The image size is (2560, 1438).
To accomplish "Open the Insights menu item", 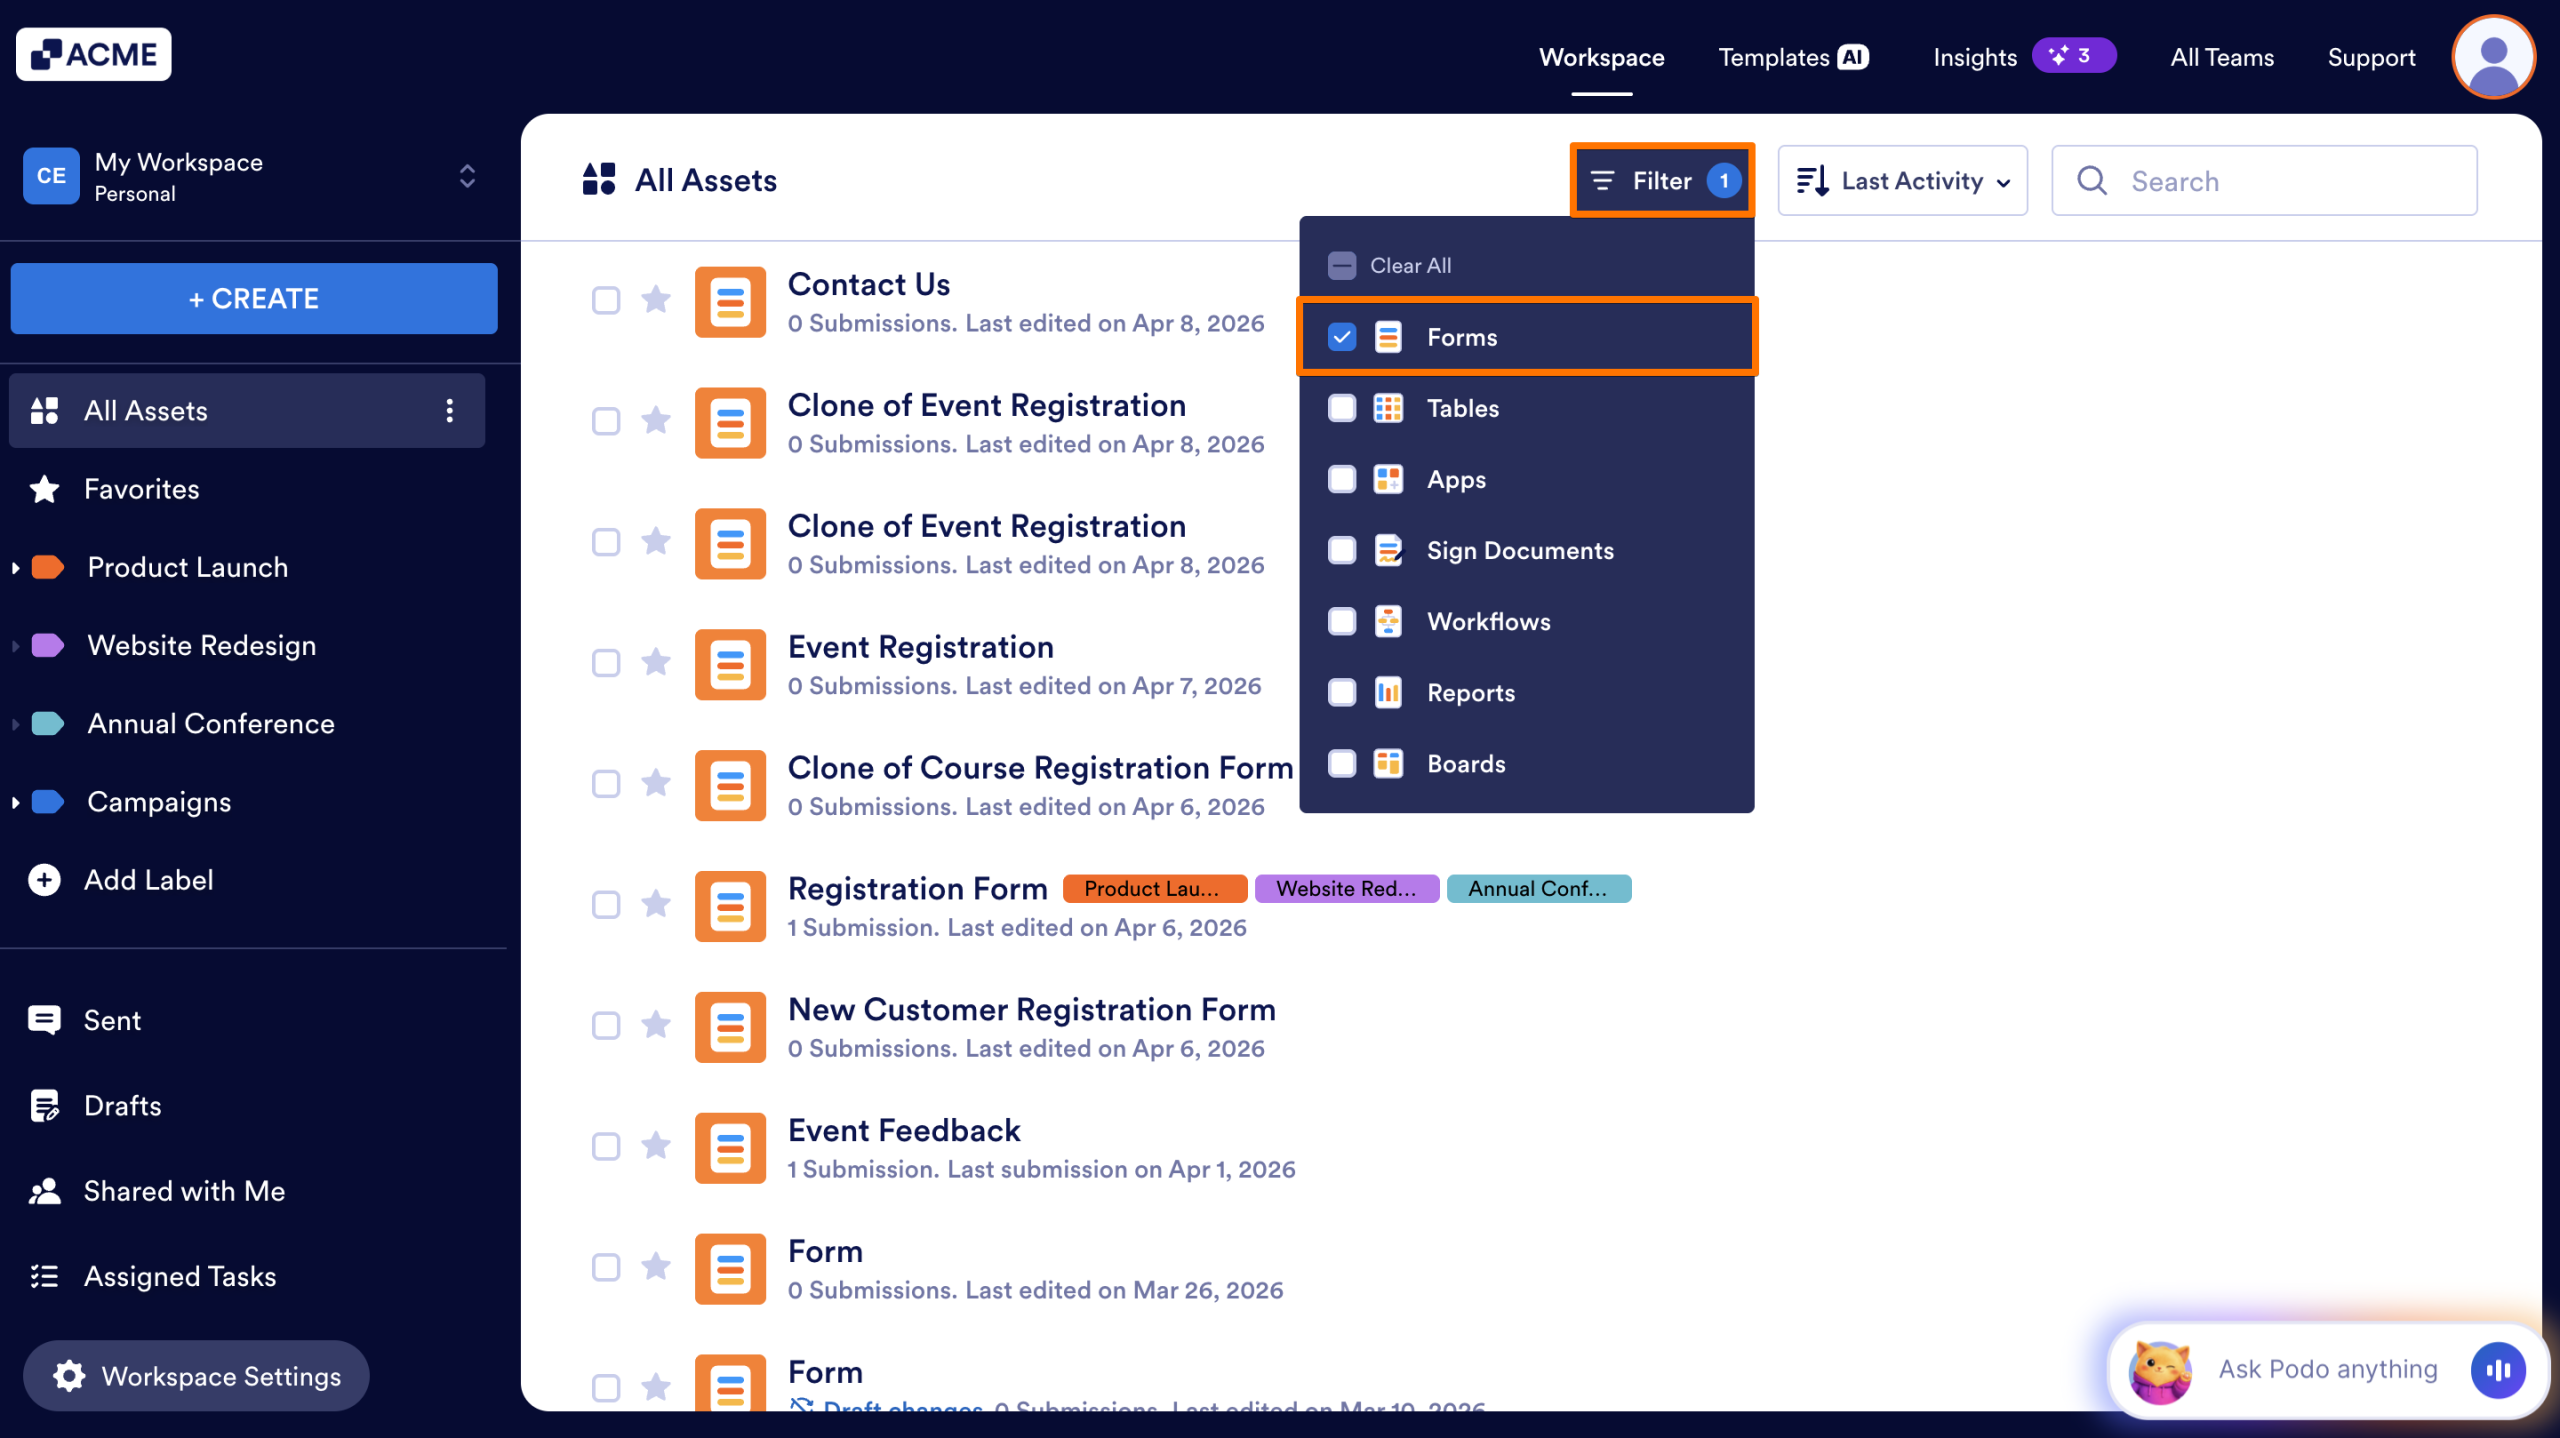I will [x=1974, y=57].
